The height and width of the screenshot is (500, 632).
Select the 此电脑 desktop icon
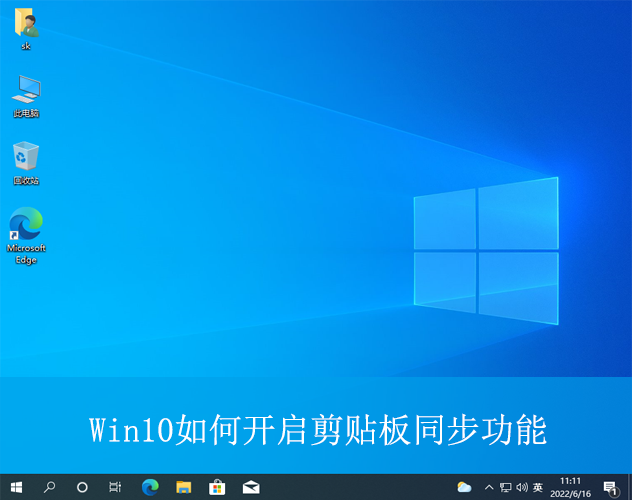tap(26, 94)
